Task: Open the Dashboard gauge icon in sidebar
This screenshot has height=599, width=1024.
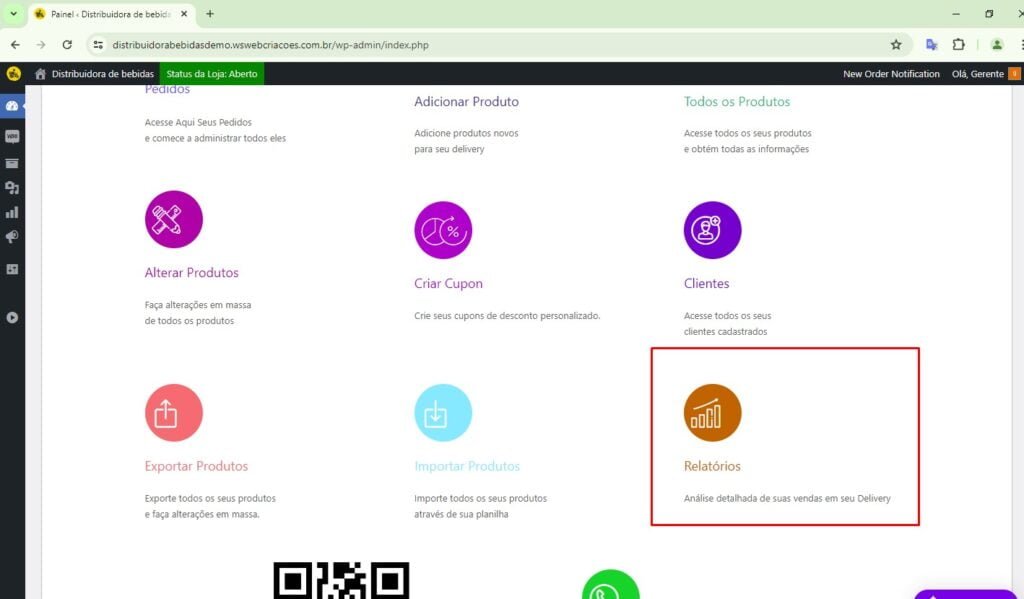Action: [x=12, y=106]
